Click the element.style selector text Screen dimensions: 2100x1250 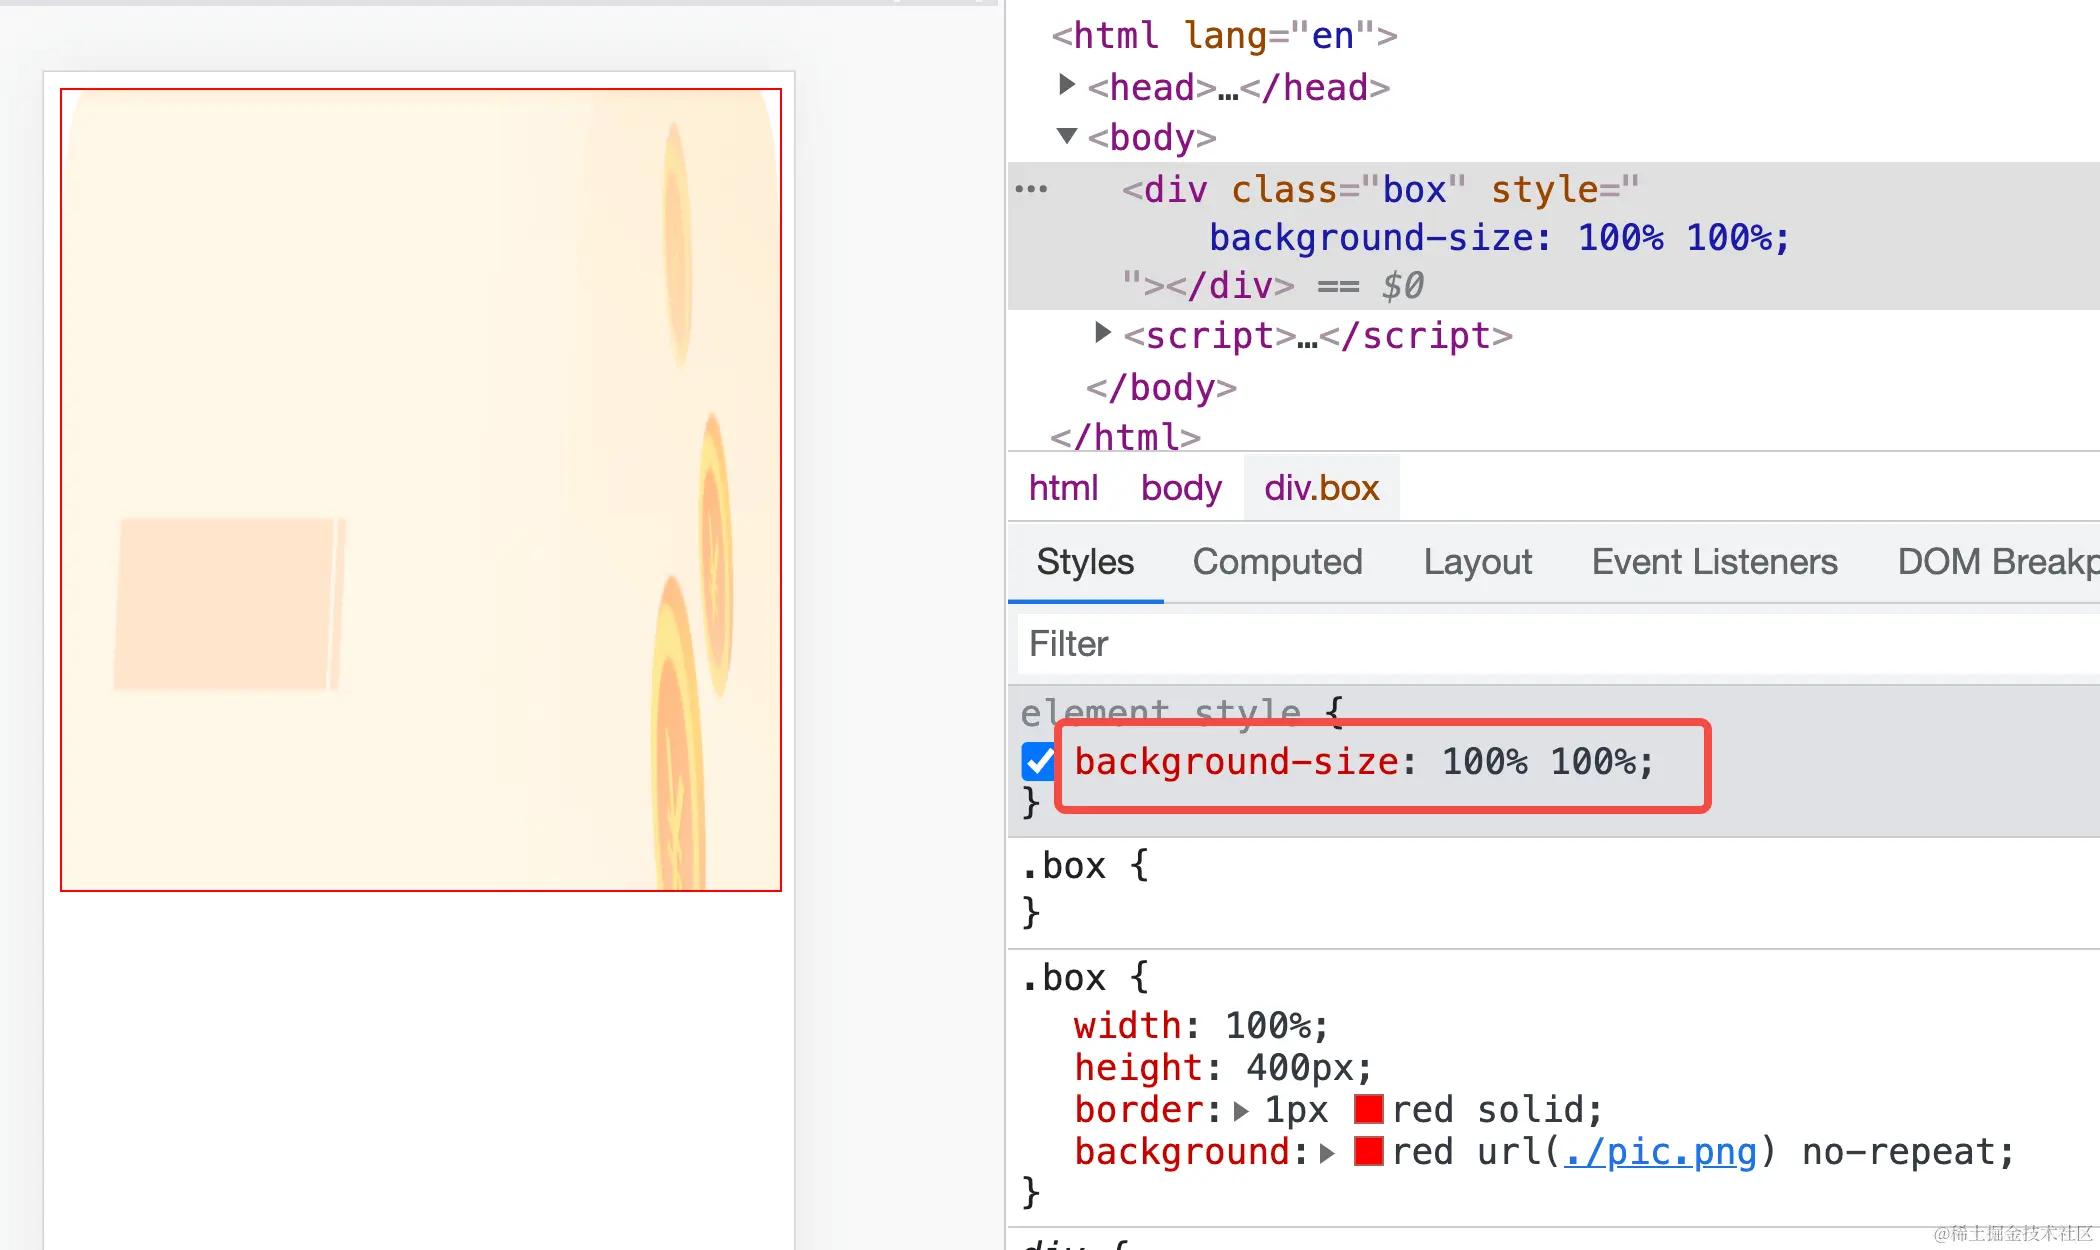[1160, 712]
